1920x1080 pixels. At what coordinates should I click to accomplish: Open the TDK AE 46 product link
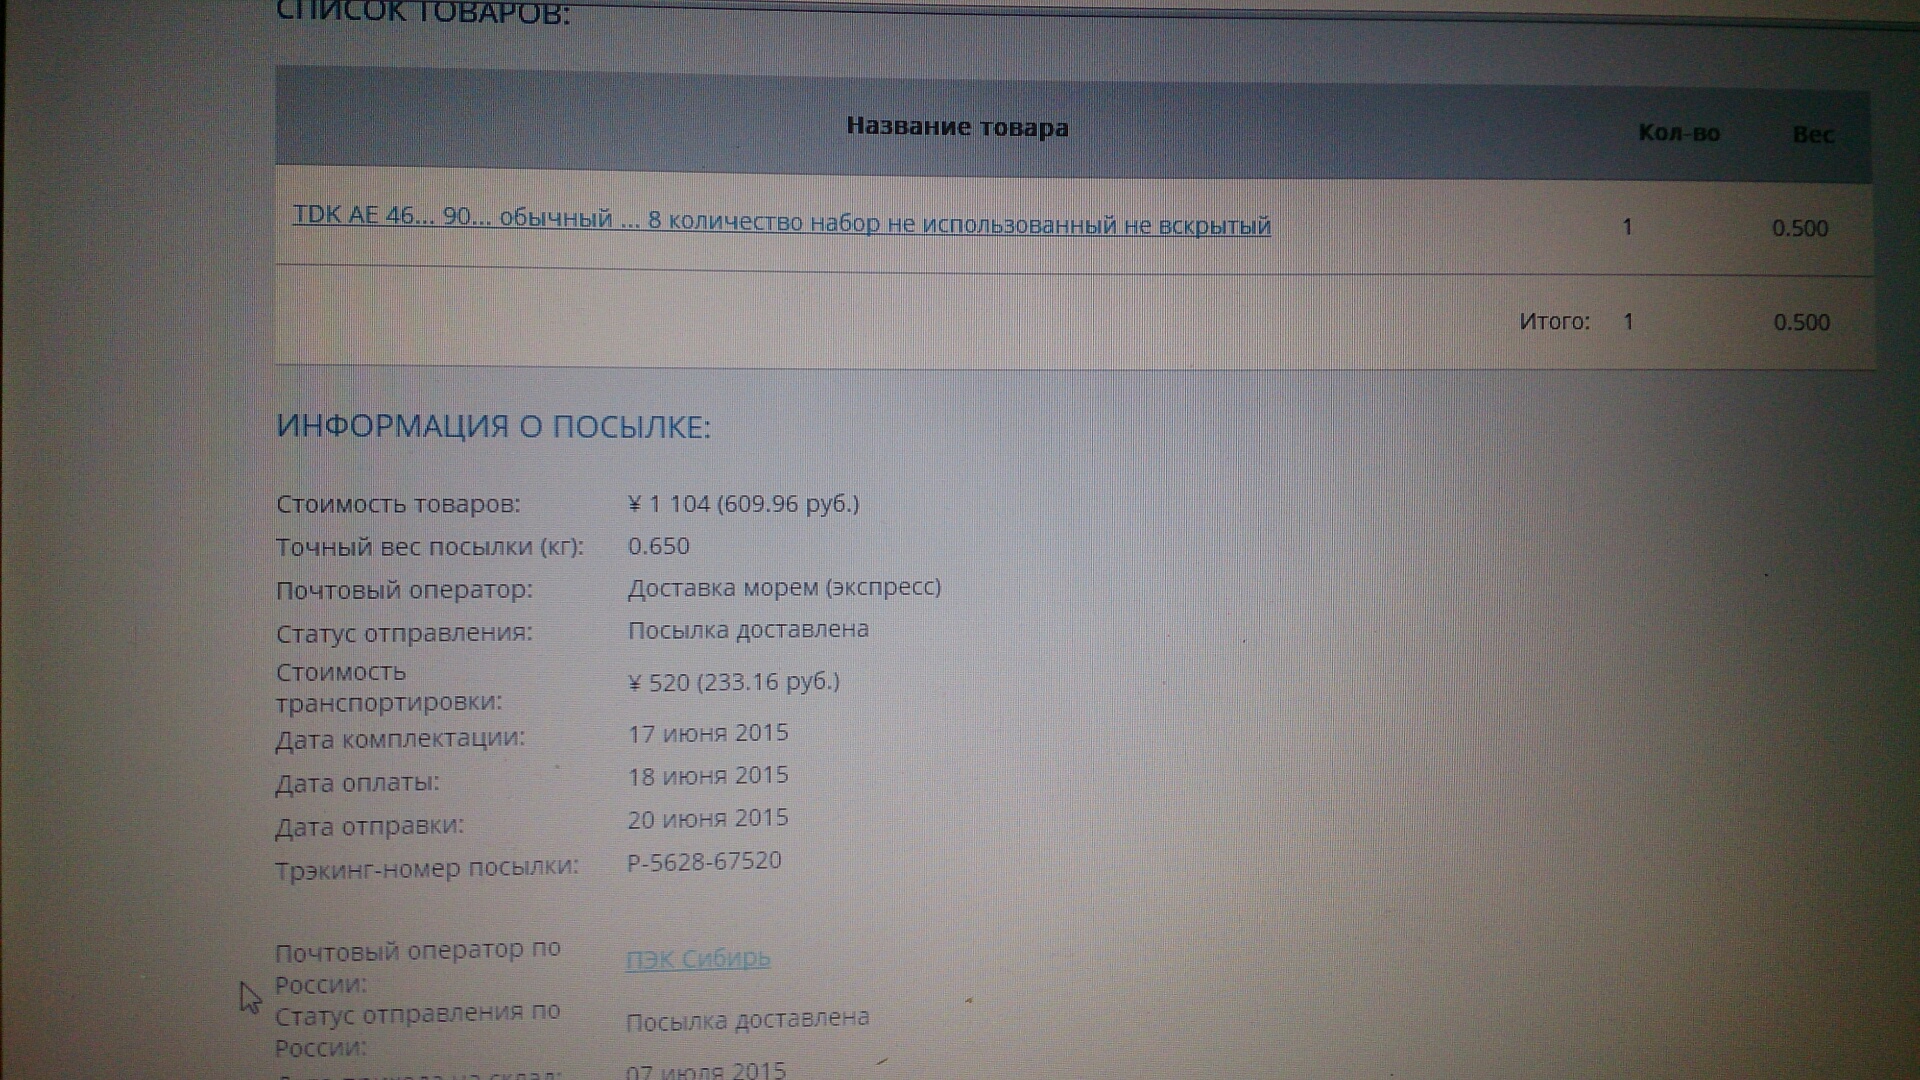tap(781, 220)
